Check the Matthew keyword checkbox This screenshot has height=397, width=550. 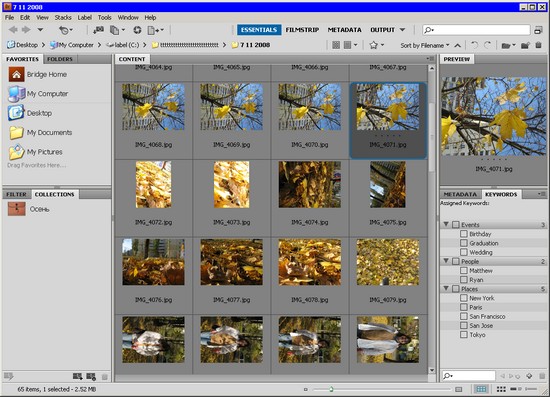[x=464, y=270]
